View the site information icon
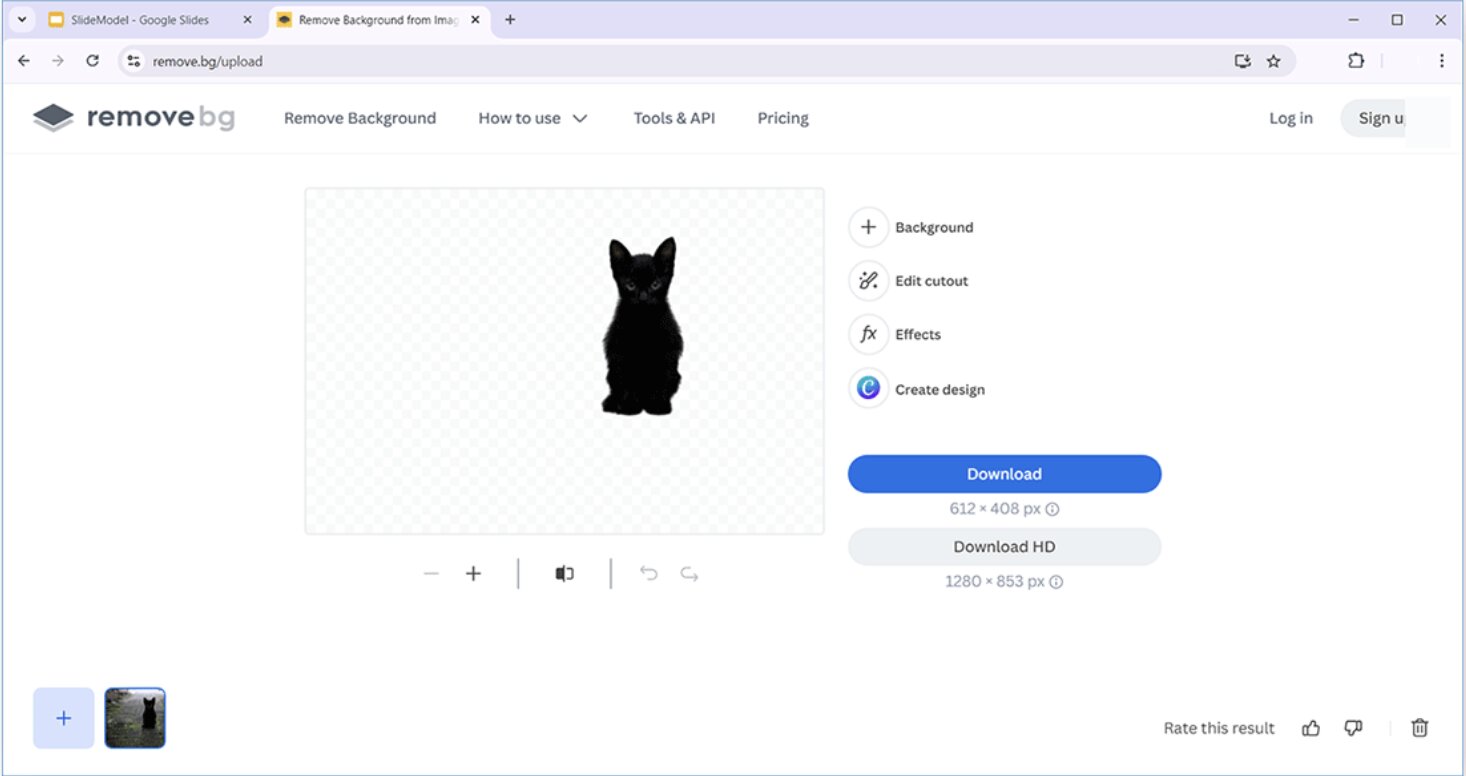This screenshot has width=1466, height=776. [134, 61]
